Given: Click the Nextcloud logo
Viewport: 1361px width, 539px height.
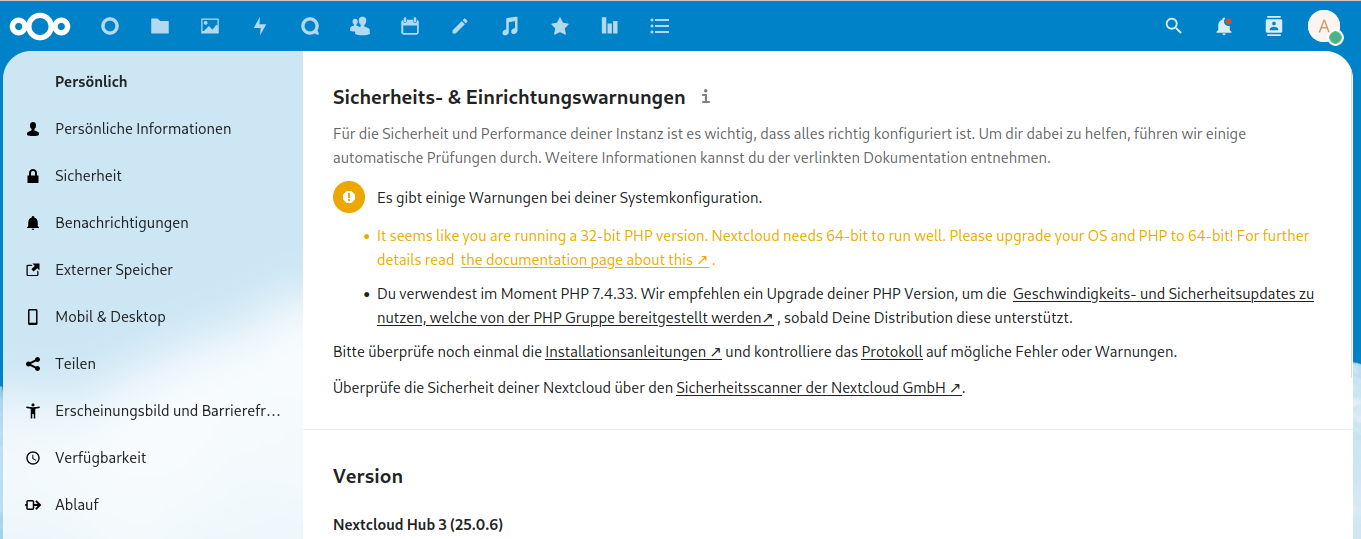Looking at the screenshot, I should click(41, 26).
